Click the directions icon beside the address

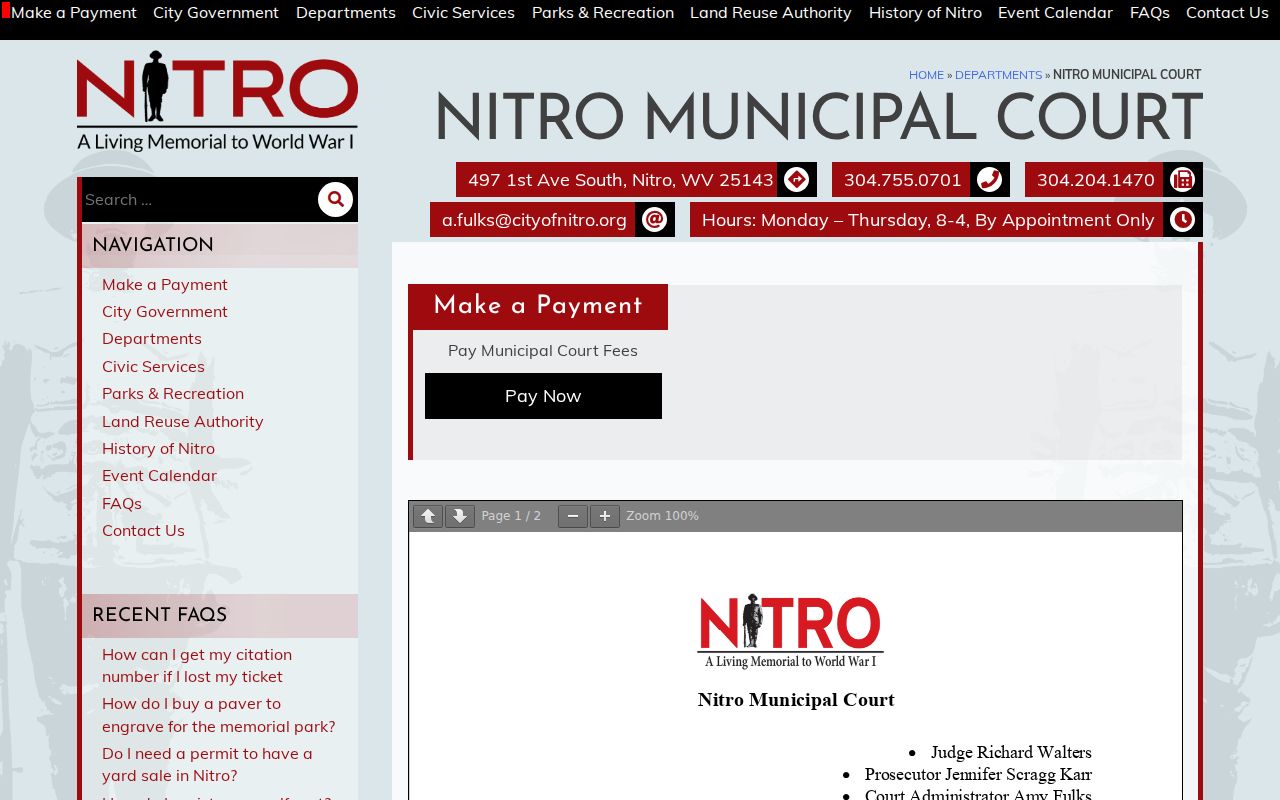click(x=796, y=180)
